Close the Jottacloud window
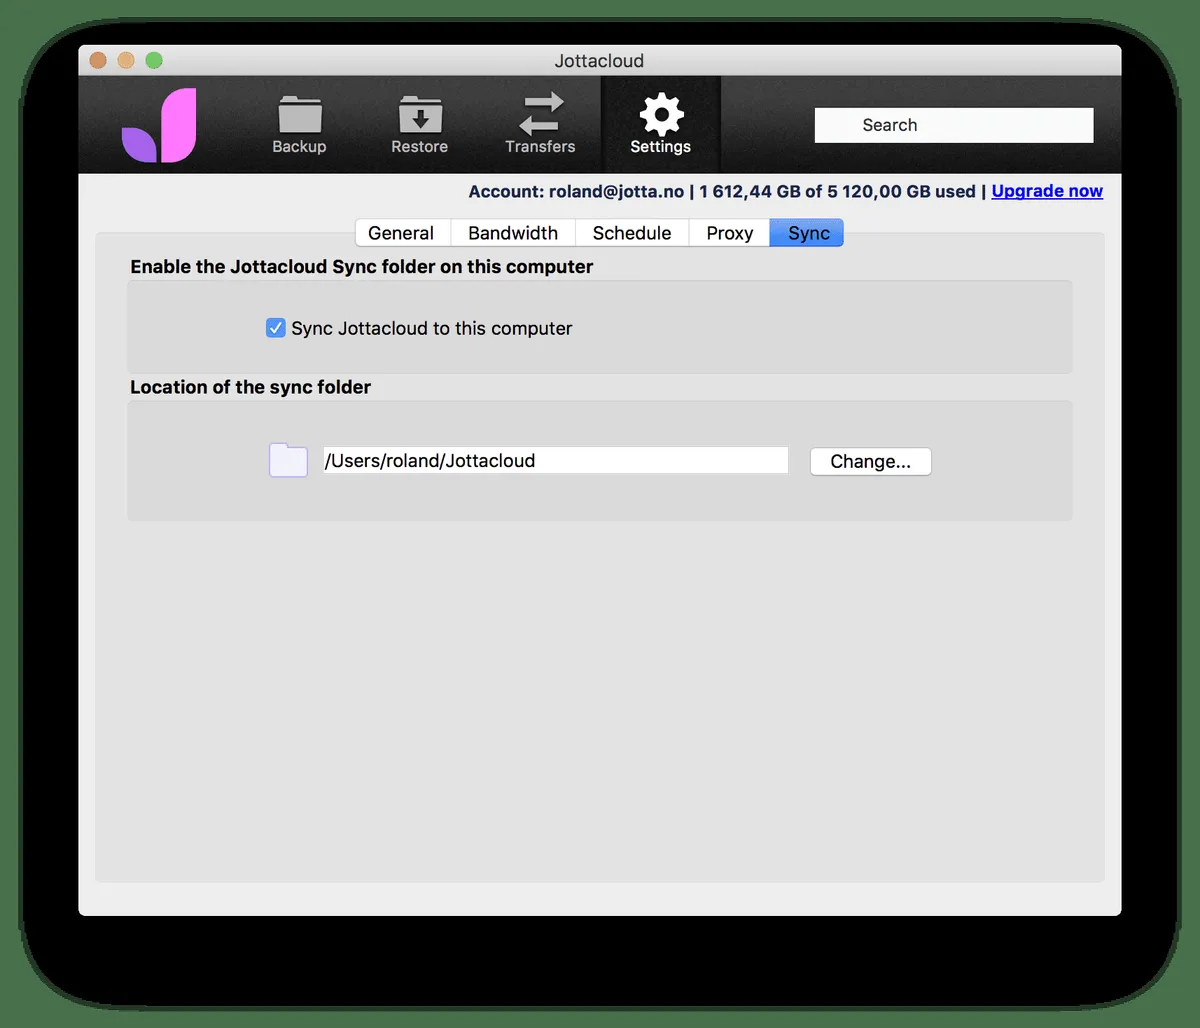Image resolution: width=1200 pixels, height=1028 pixels. tap(98, 60)
